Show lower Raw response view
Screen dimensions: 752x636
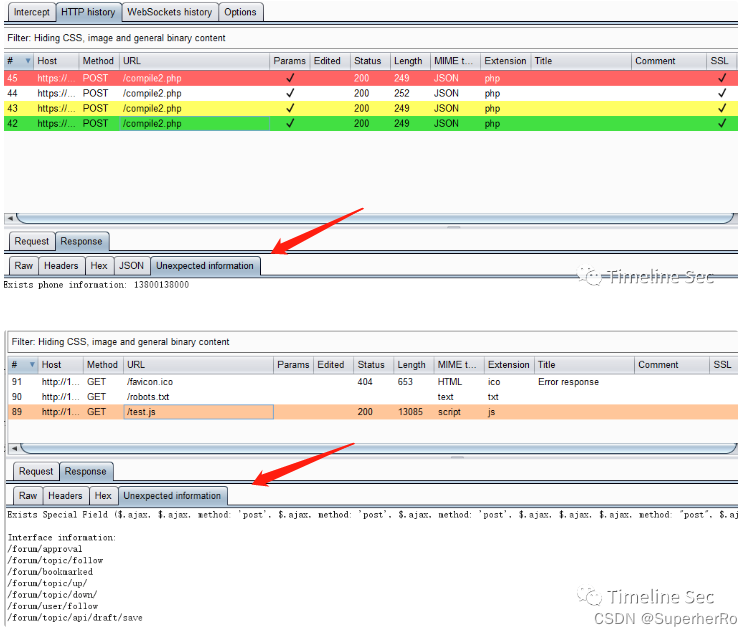coord(28,496)
